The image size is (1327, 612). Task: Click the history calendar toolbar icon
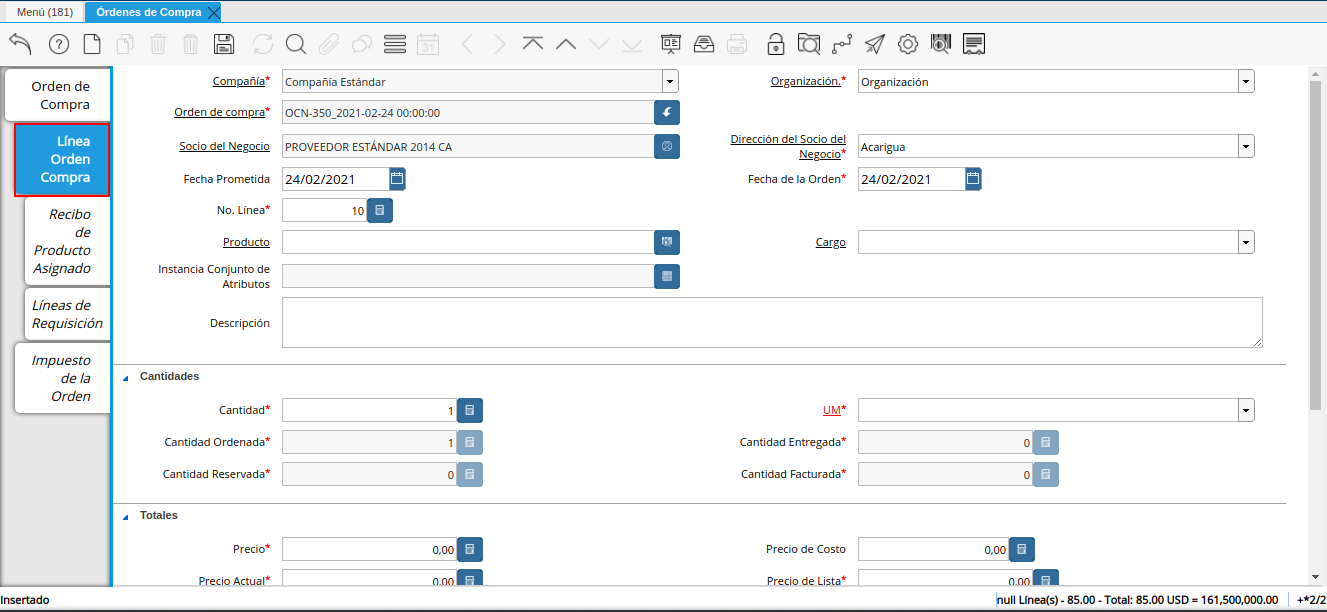428,44
